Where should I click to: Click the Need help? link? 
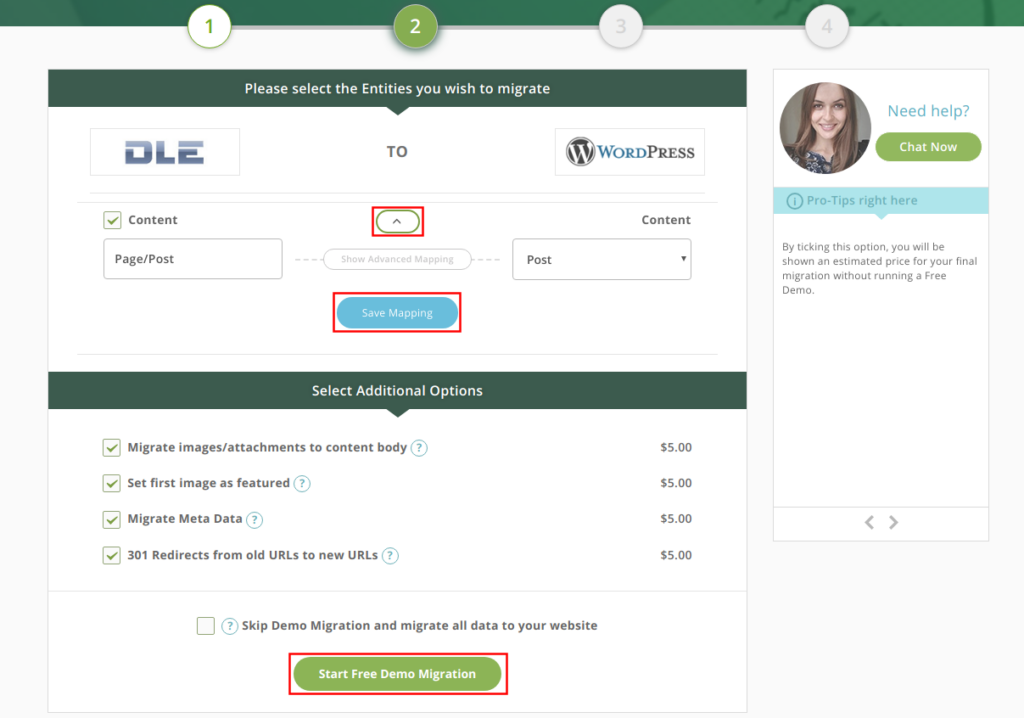[x=928, y=111]
